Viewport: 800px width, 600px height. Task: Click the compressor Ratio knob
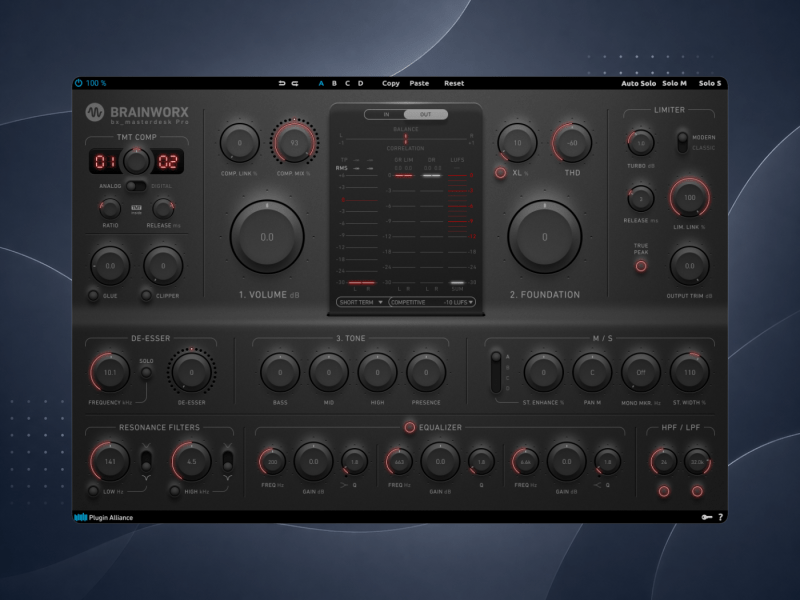110,209
